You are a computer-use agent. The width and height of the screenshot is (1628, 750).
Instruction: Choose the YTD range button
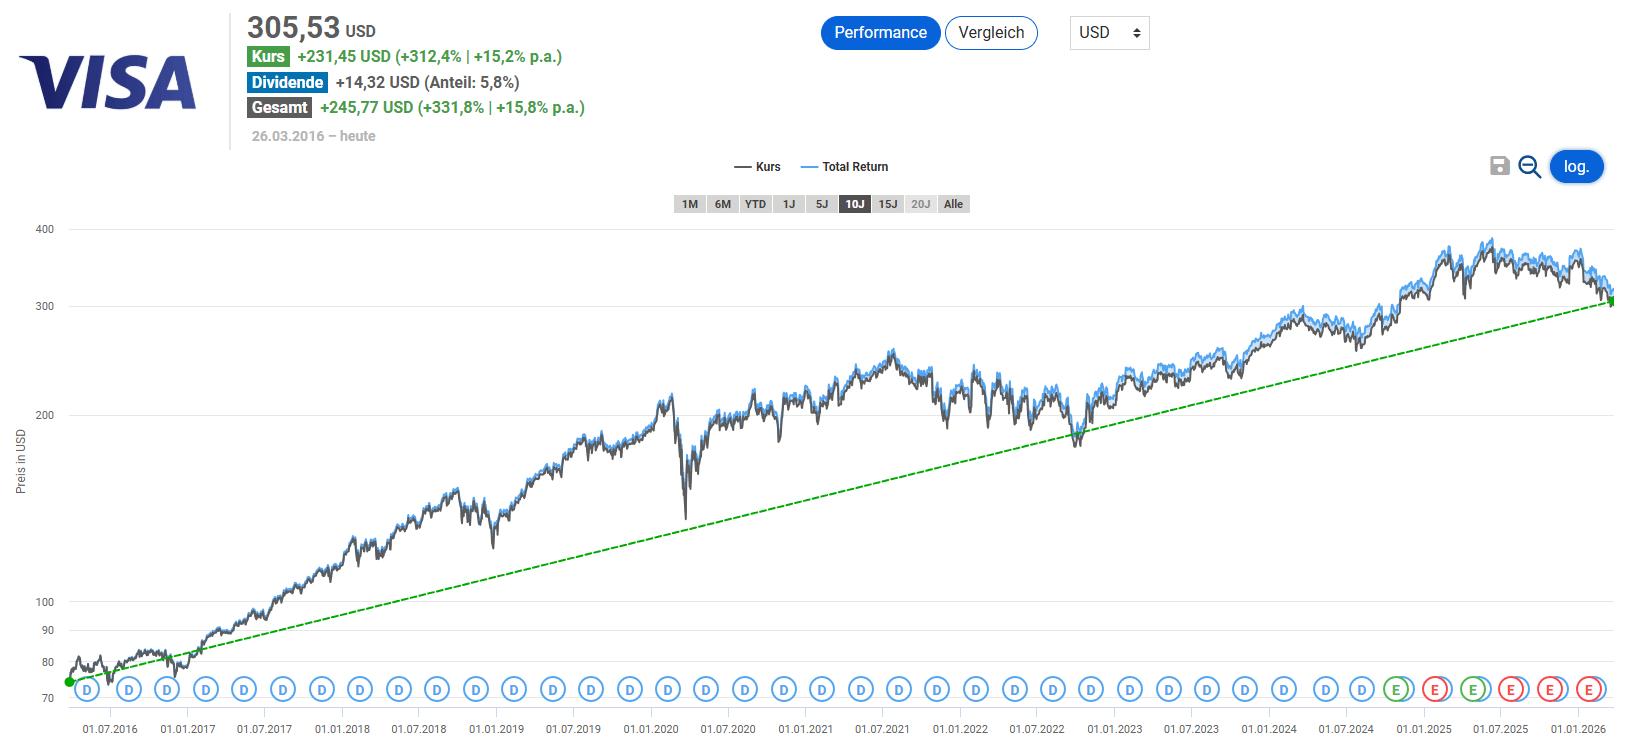[755, 204]
